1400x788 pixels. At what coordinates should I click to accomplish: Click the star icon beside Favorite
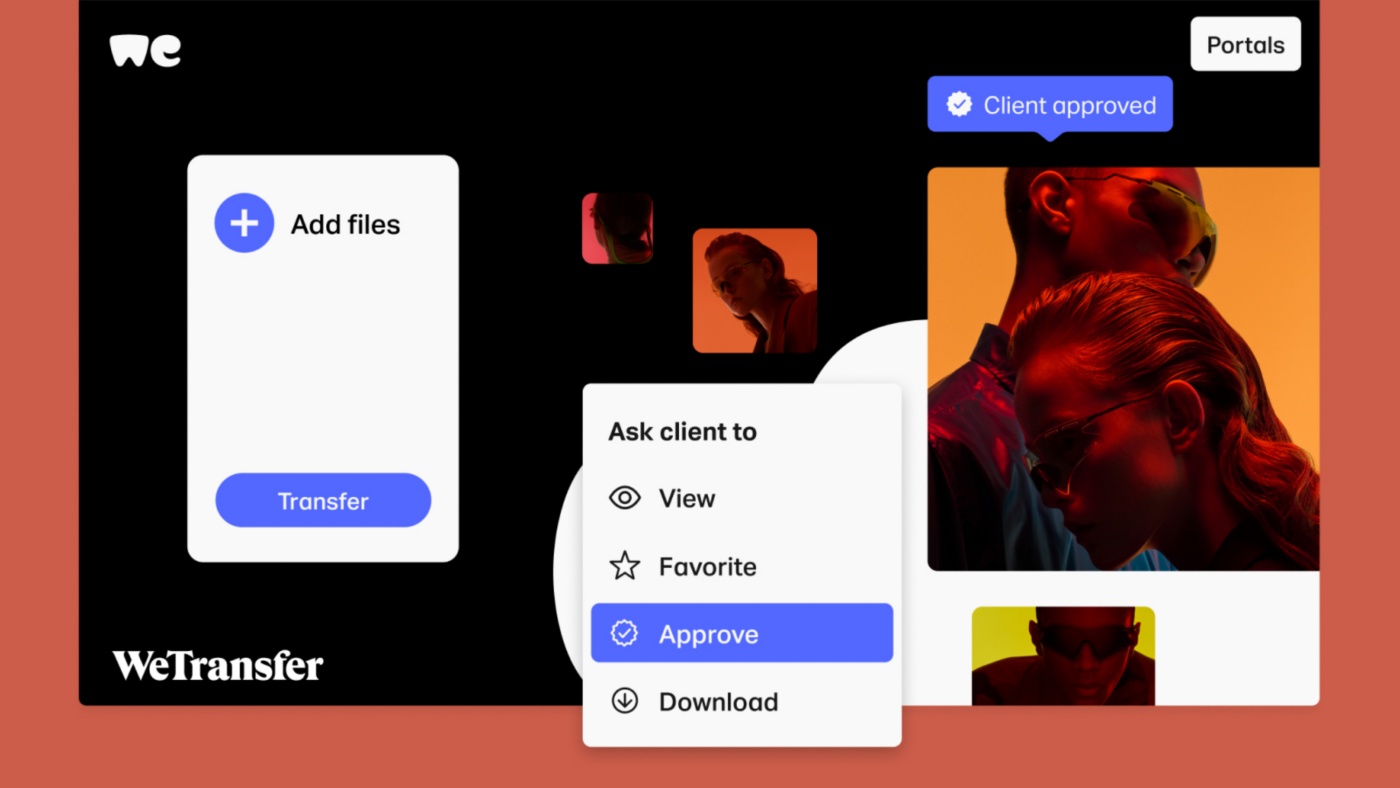click(x=625, y=566)
